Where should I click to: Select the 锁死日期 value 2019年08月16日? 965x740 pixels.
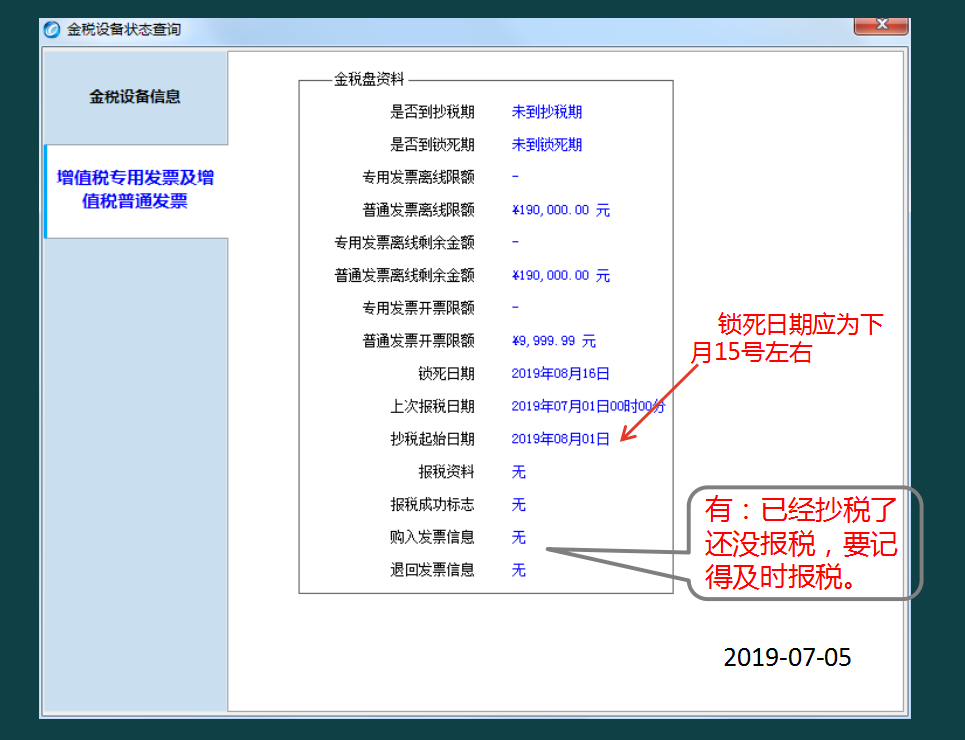562,374
